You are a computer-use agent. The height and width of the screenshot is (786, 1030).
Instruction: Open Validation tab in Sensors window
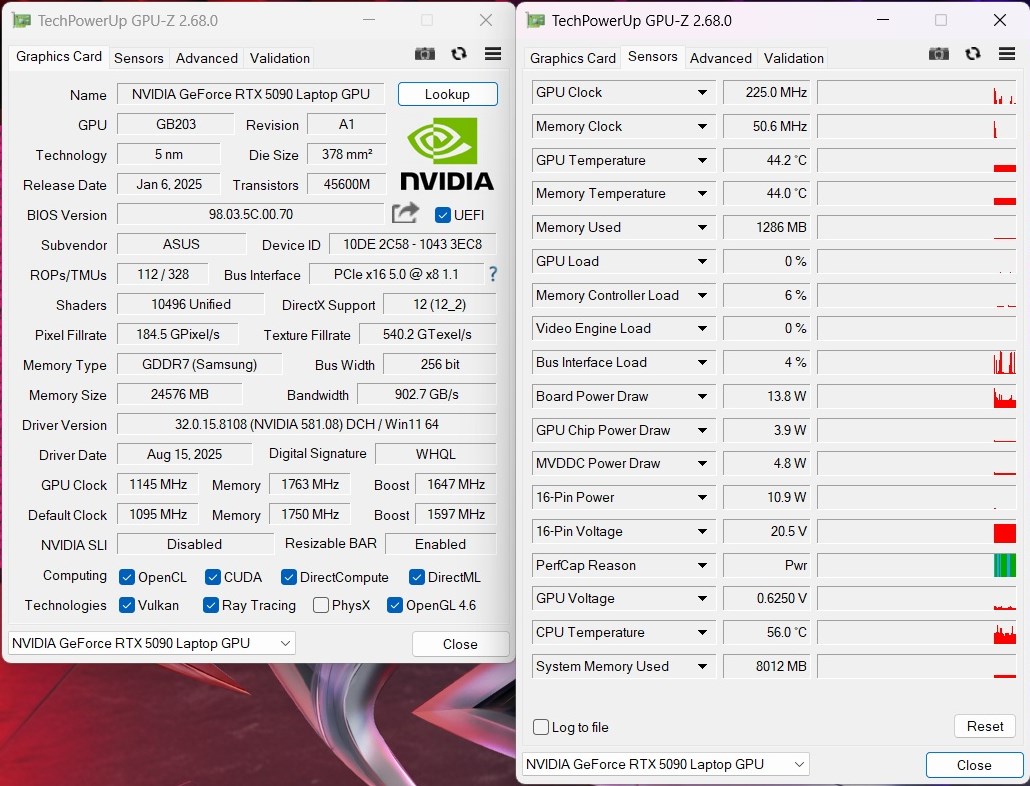[794, 58]
